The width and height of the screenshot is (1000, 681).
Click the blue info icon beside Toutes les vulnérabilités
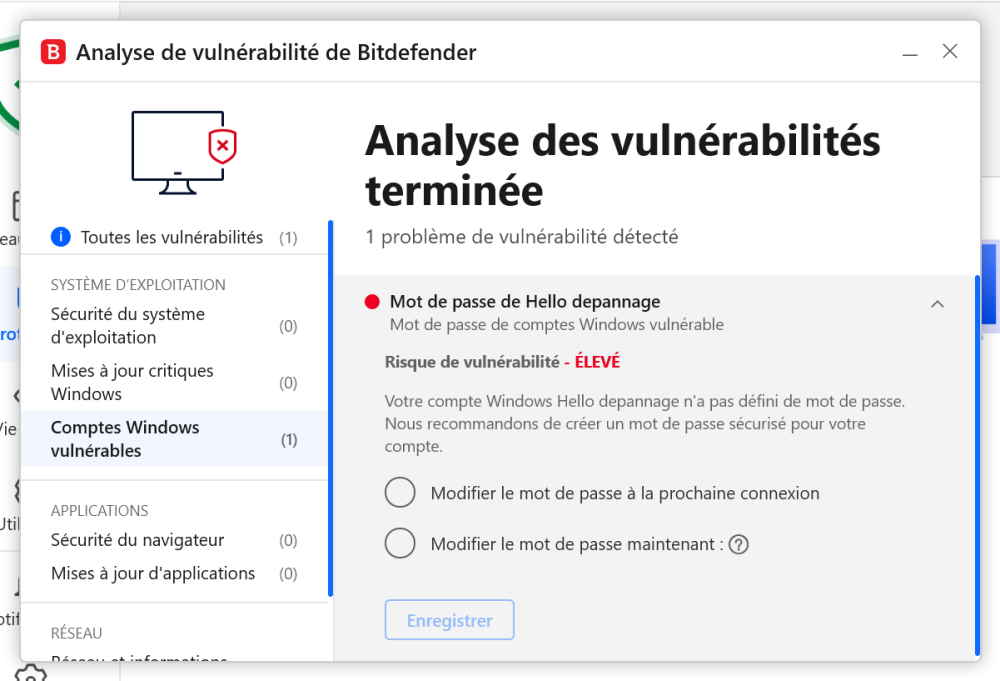pos(61,237)
